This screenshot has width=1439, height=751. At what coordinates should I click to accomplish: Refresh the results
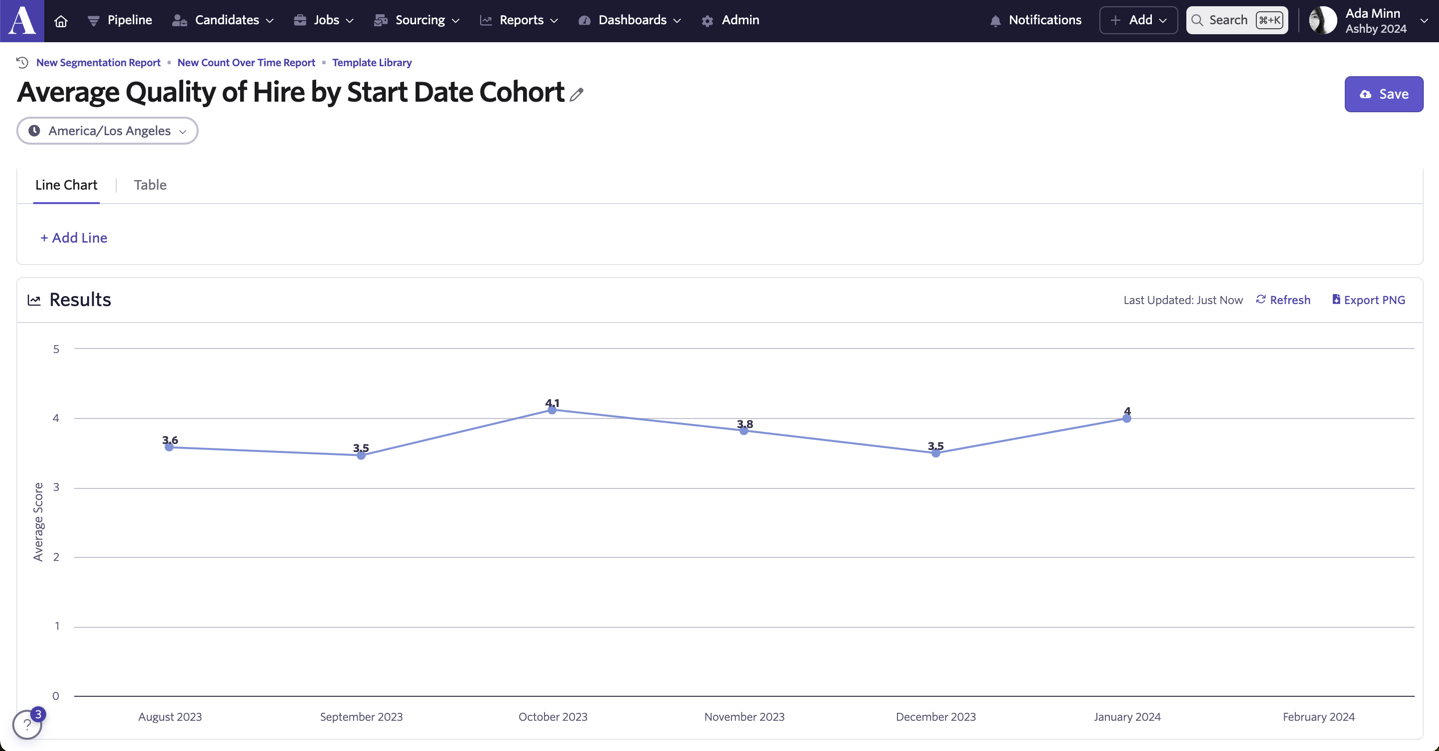(1283, 300)
